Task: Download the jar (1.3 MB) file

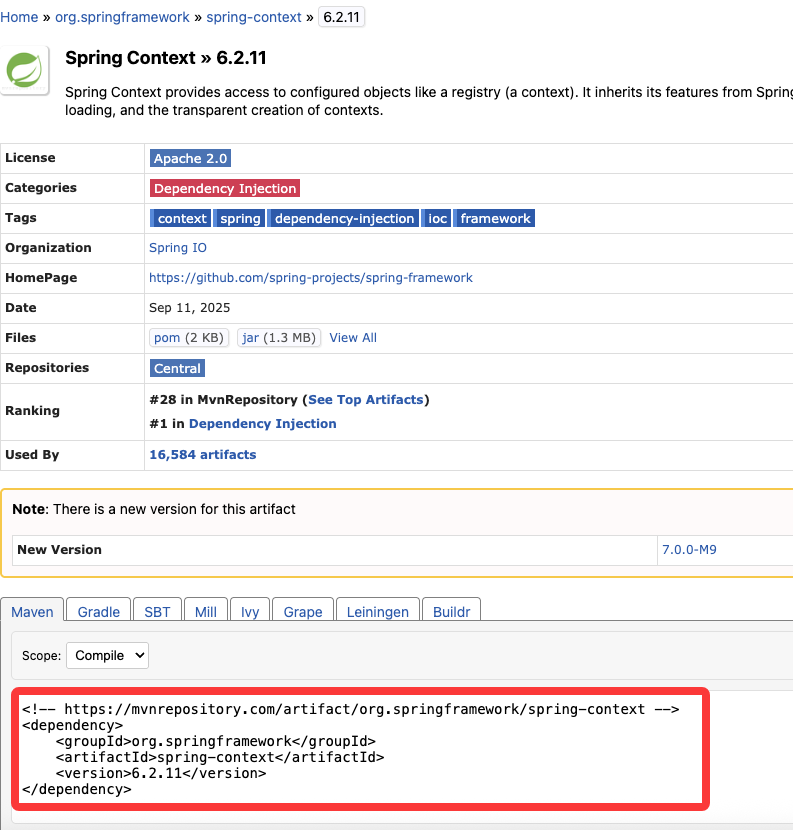Action: click(279, 338)
